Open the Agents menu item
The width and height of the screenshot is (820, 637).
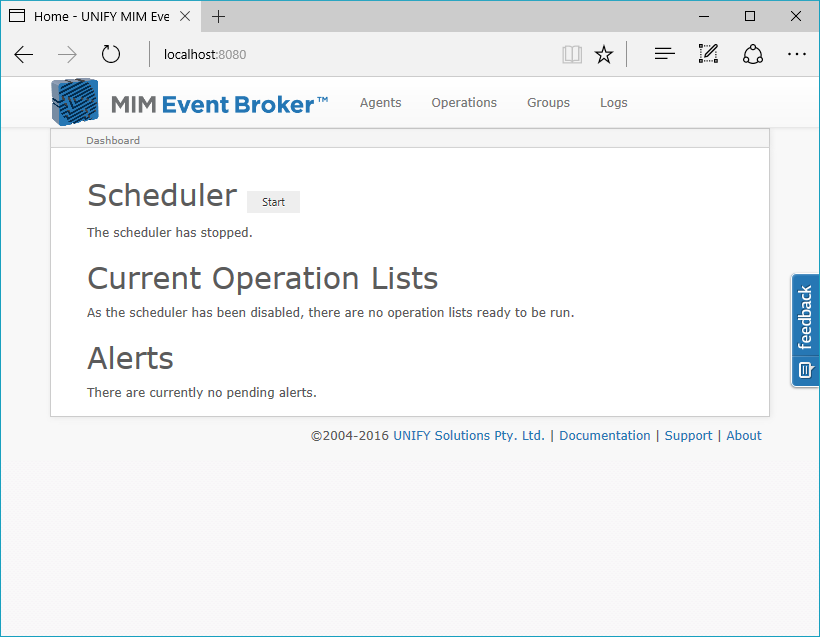click(x=380, y=103)
